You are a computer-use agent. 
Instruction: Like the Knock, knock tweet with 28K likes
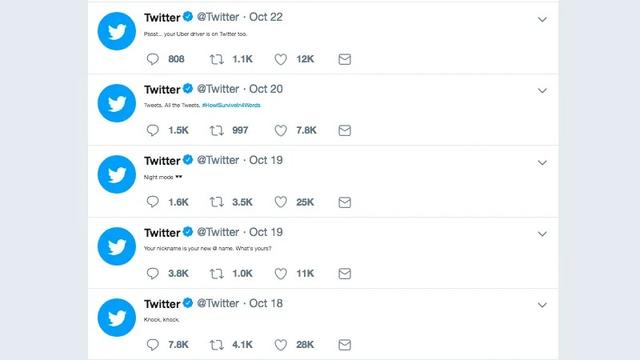pos(280,345)
